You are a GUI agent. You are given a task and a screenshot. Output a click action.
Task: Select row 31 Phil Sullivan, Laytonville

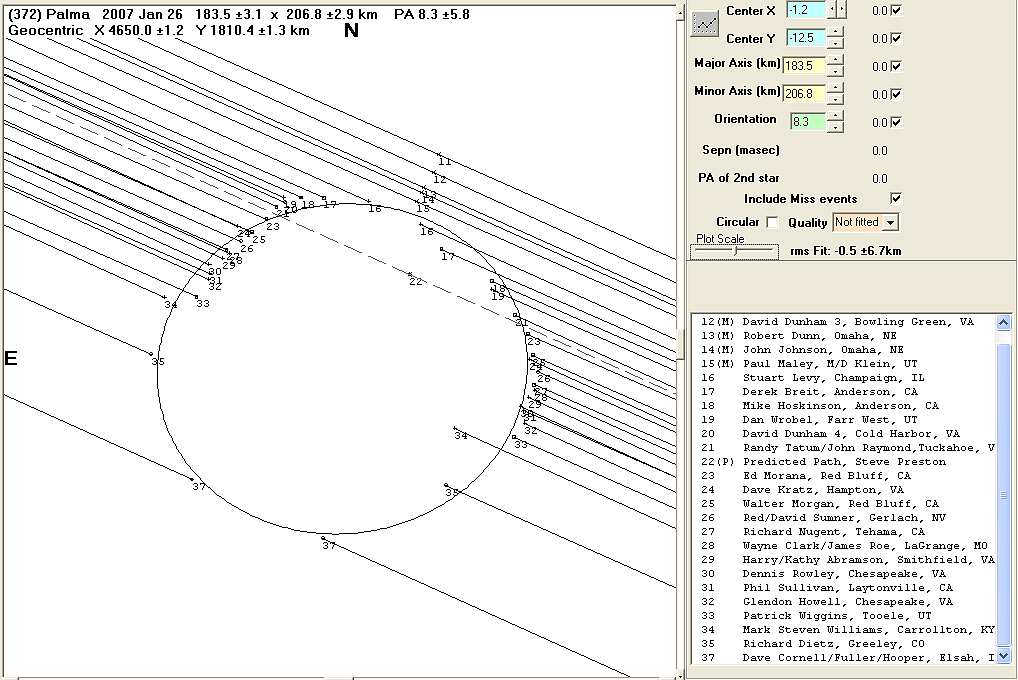tap(843, 588)
